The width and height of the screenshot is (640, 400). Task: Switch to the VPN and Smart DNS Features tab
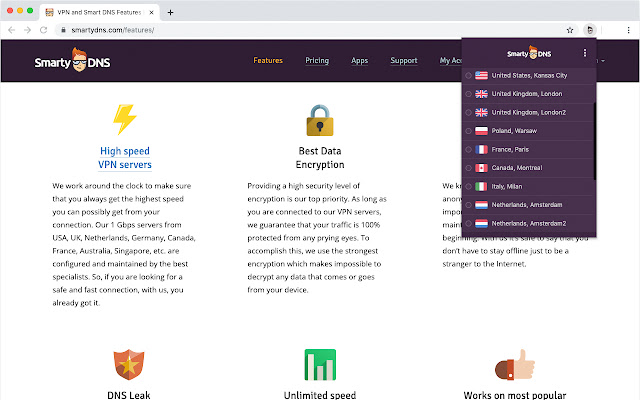(99, 12)
